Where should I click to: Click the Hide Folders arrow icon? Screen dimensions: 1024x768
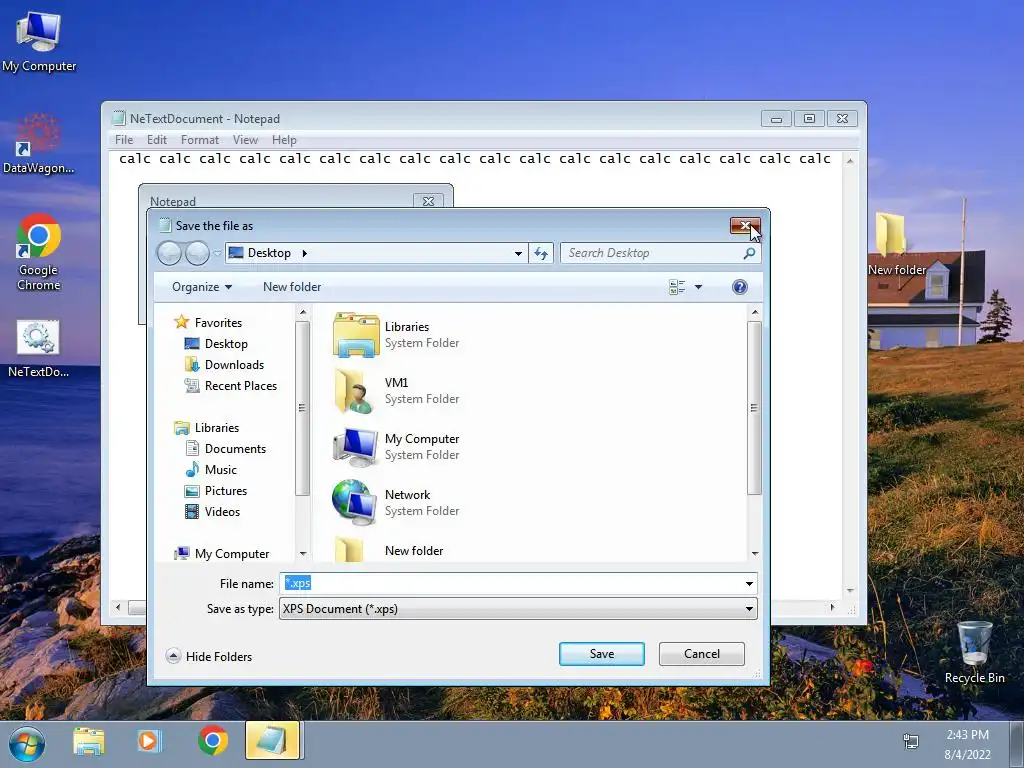[x=173, y=656]
